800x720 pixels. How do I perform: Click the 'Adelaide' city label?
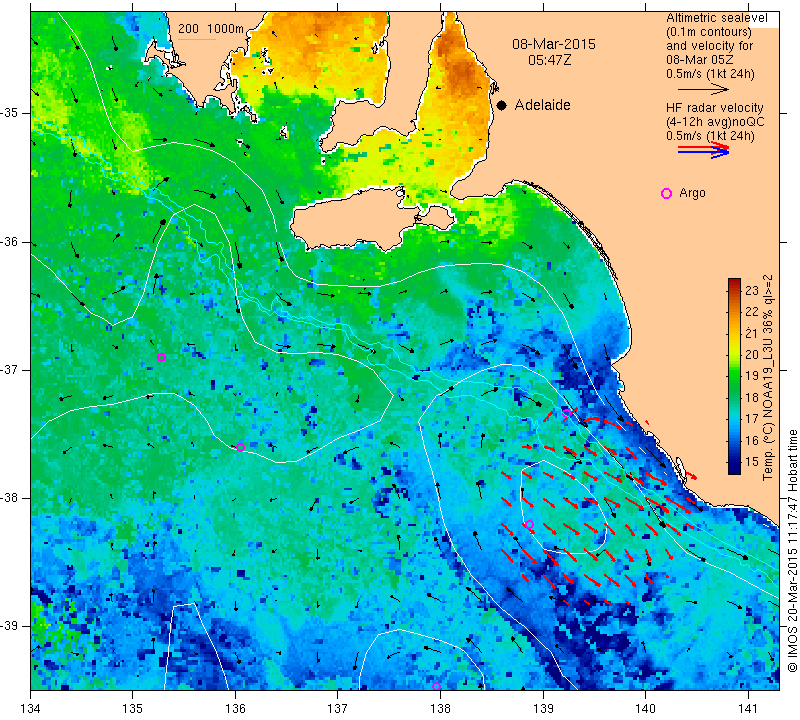542,105
